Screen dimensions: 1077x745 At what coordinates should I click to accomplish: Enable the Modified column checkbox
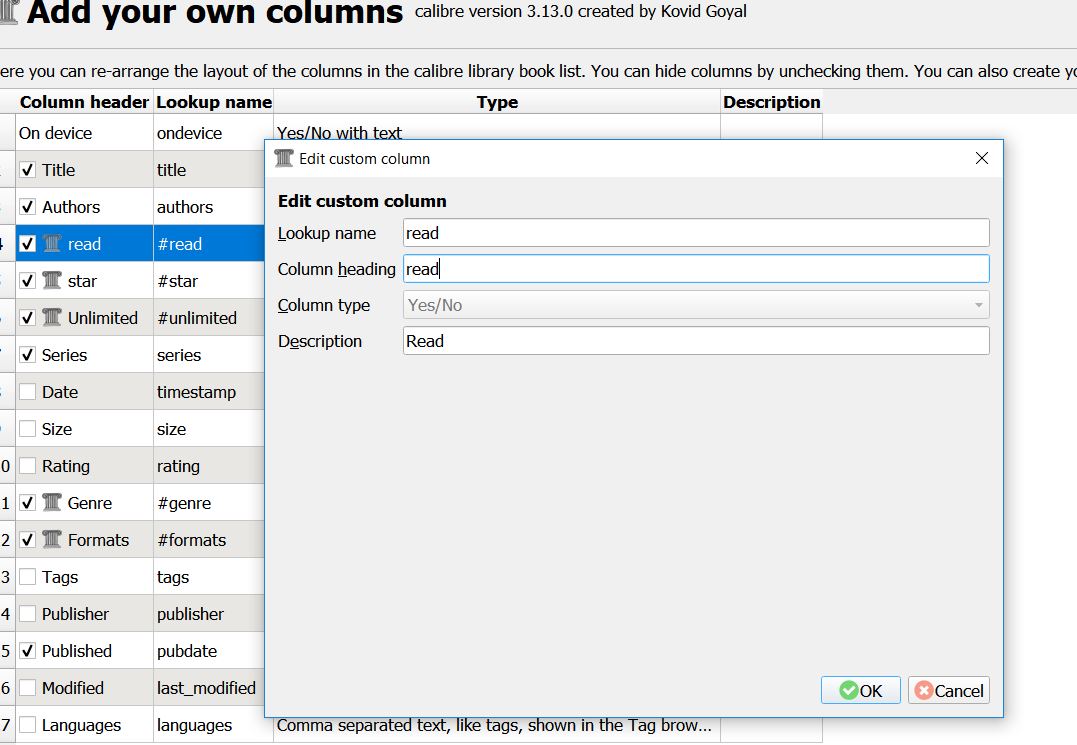click(x=27, y=688)
